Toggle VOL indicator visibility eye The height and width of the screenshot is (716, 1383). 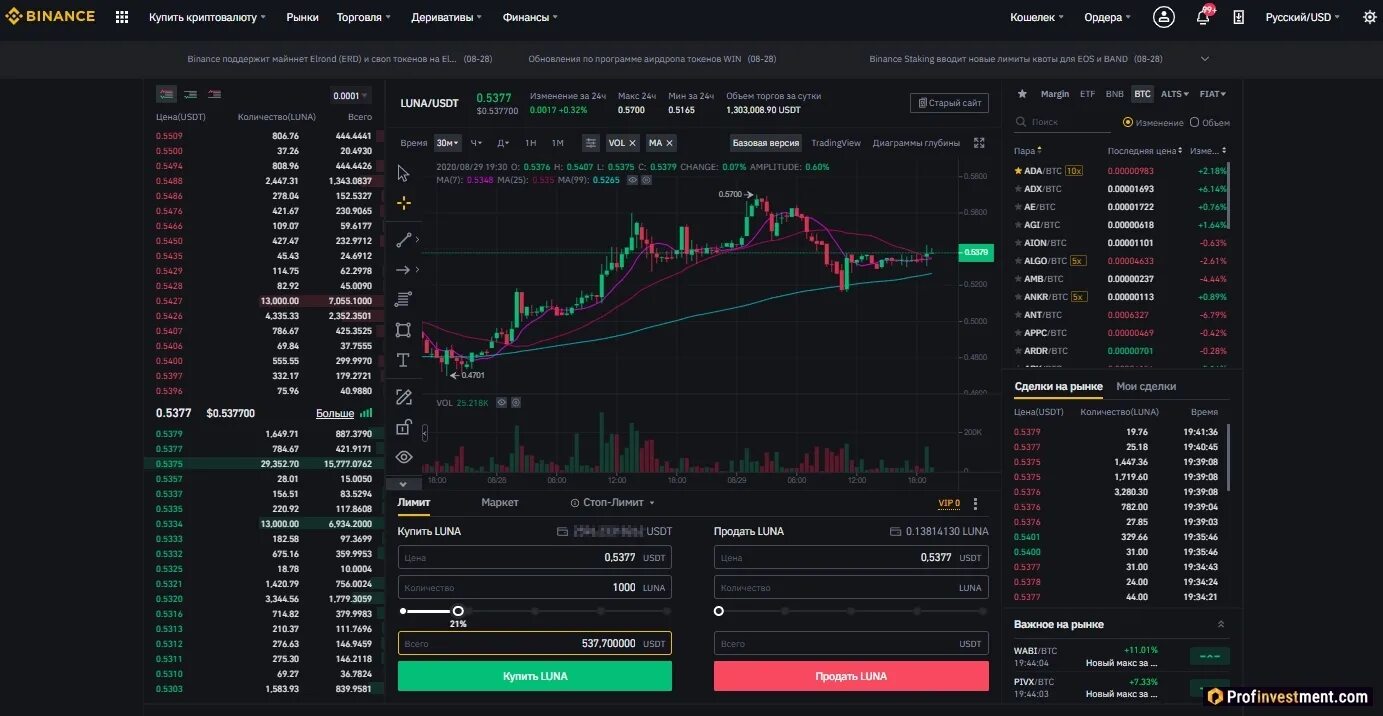click(x=502, y=403)
